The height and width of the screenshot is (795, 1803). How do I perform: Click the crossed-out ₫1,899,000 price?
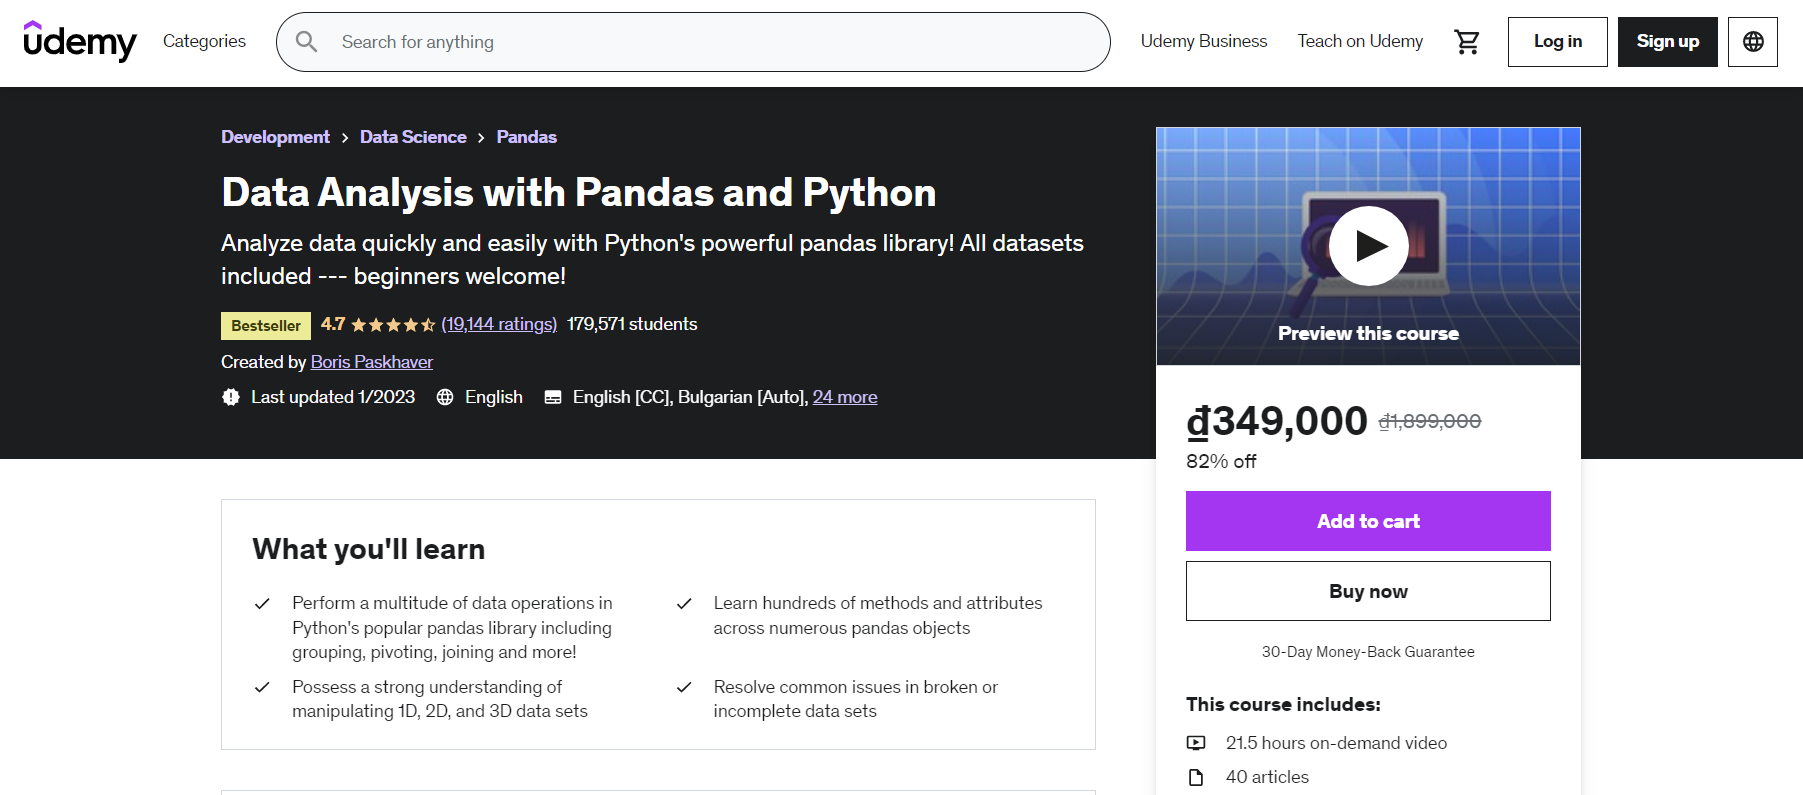pos(1430,422)
